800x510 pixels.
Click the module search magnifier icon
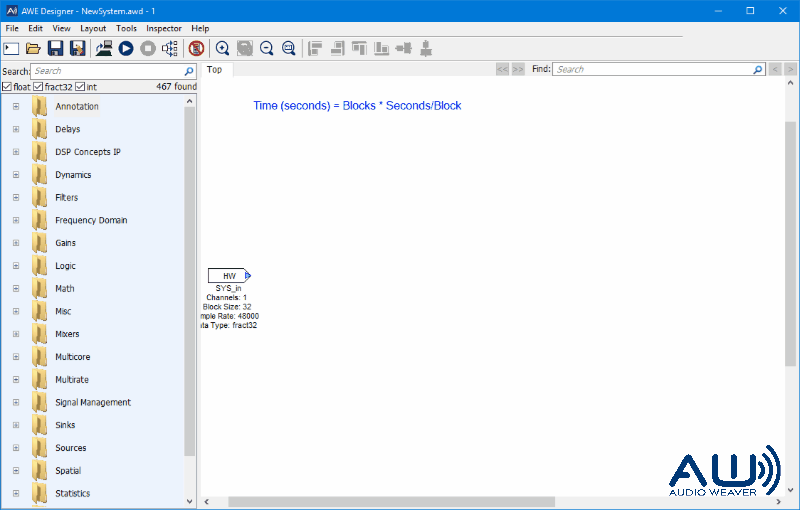tap(189, 71)
